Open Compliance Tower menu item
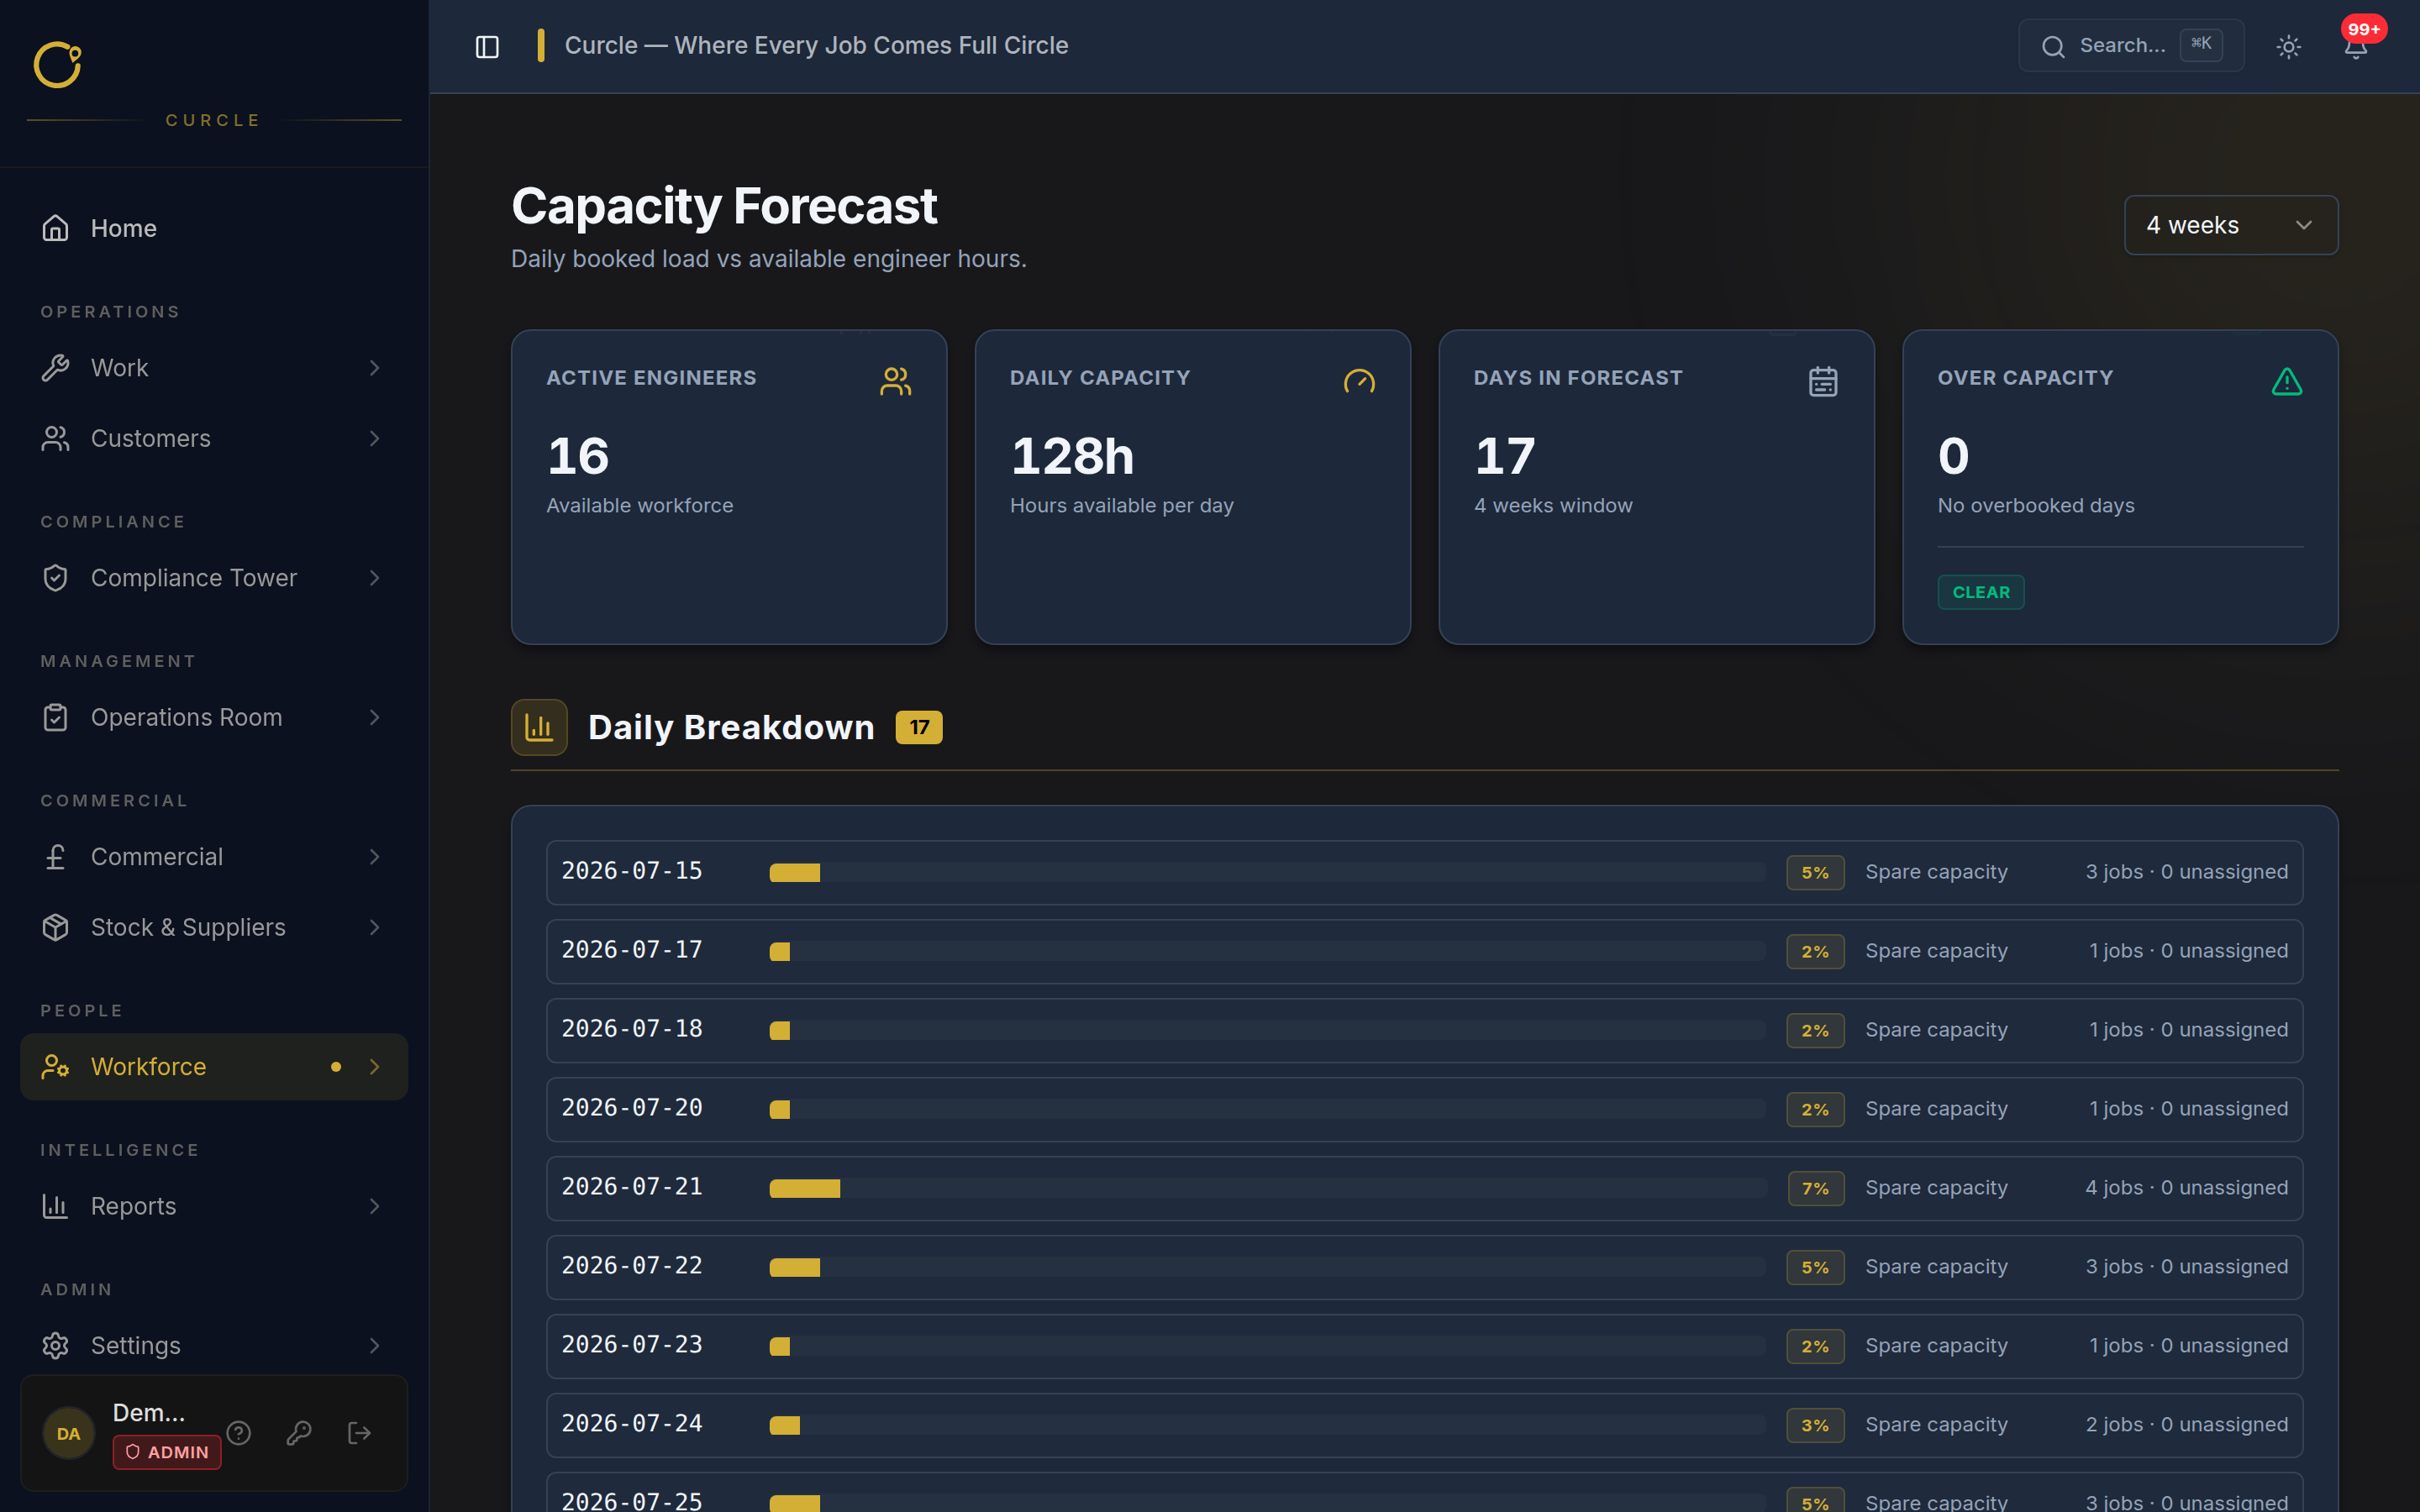This screenshot has width=2420, height=1512. (214, 578)
